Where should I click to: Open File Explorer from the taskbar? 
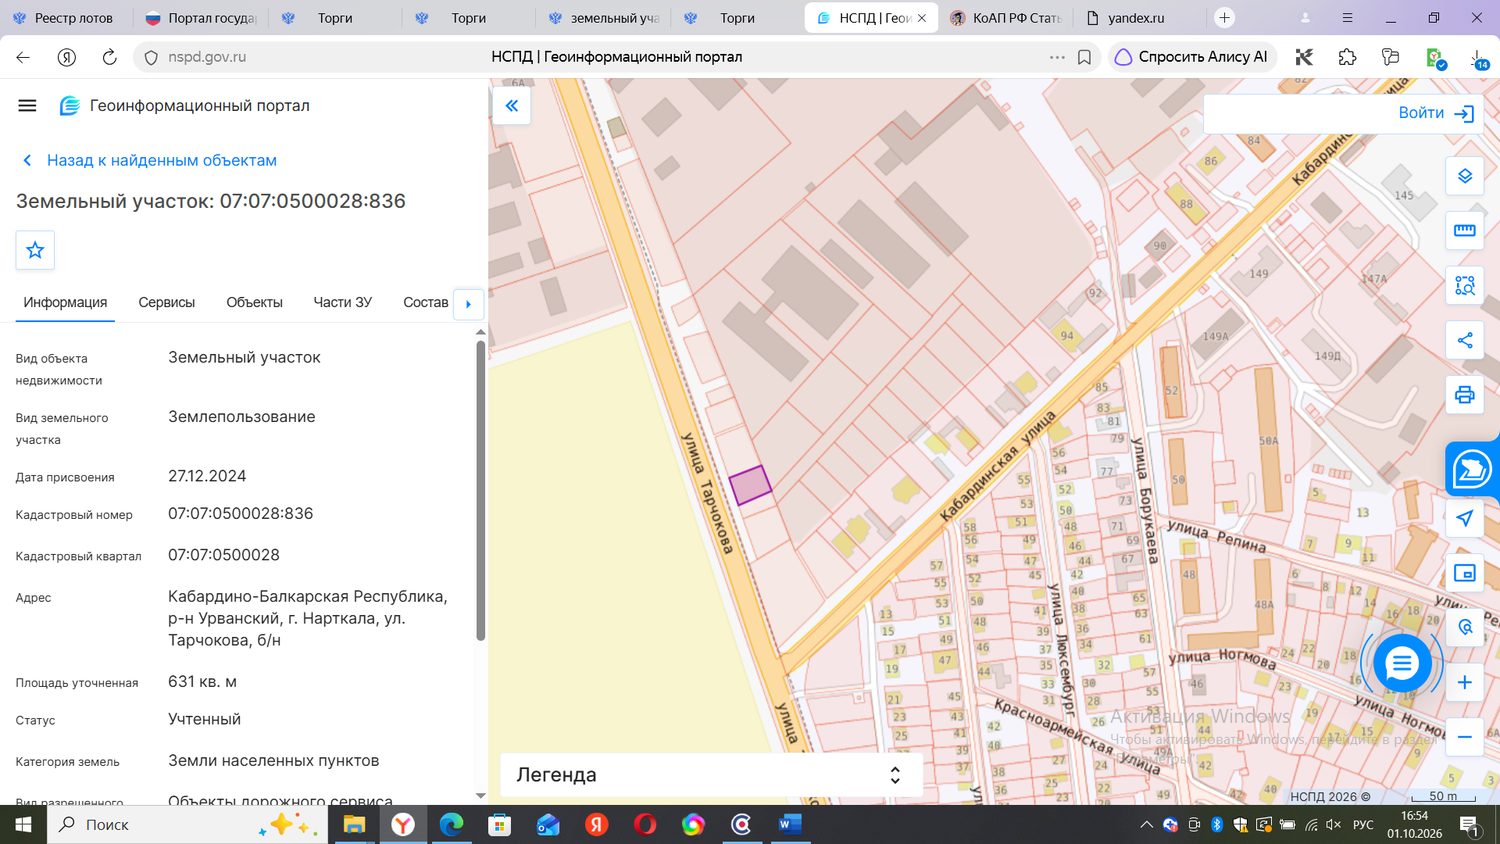click(354, 824)
